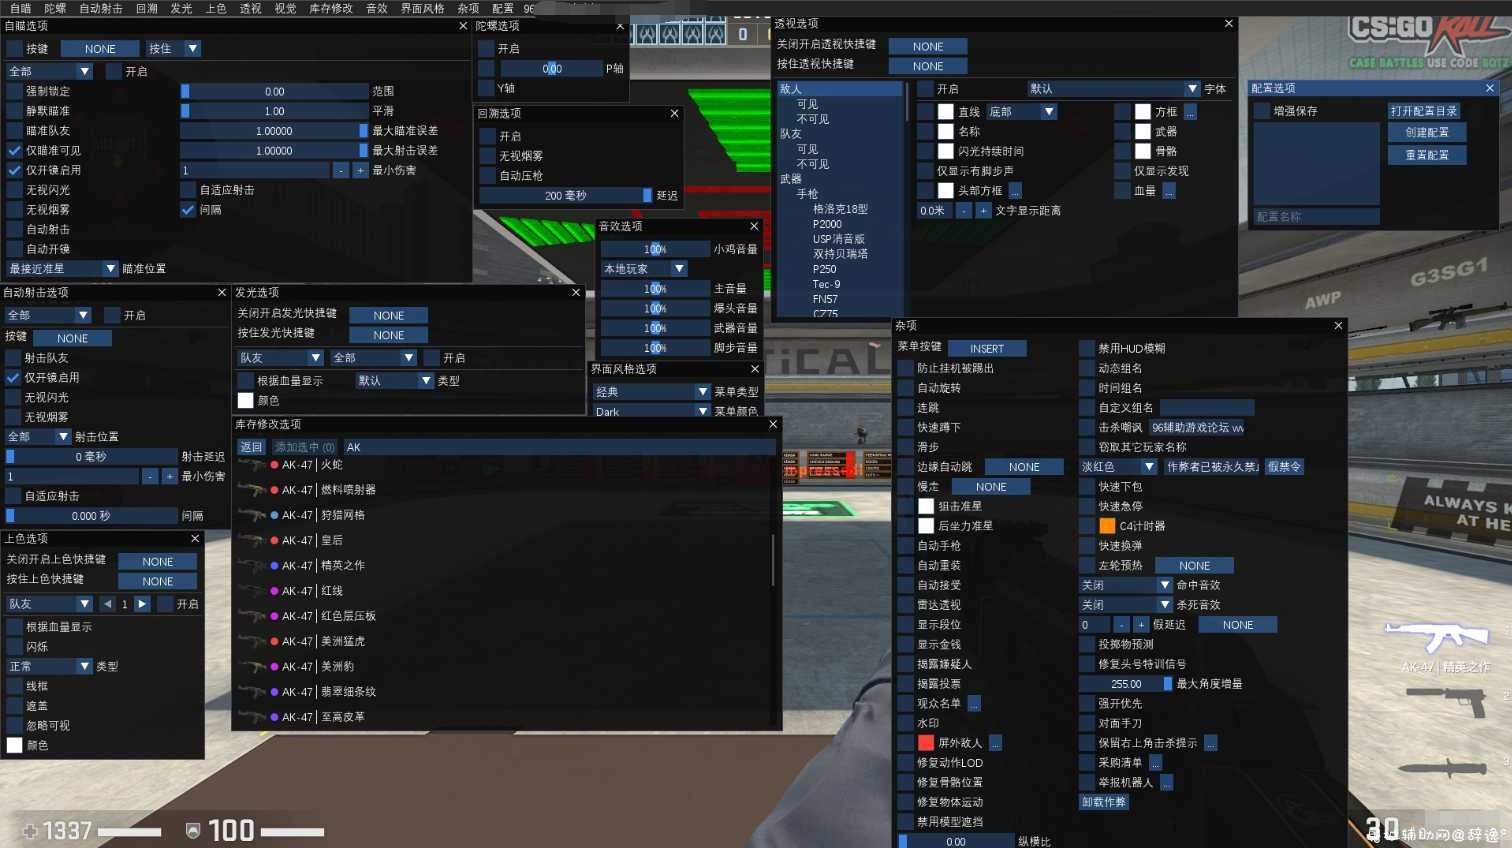Open the ellipsis options next to 举报机器人

1166,783
